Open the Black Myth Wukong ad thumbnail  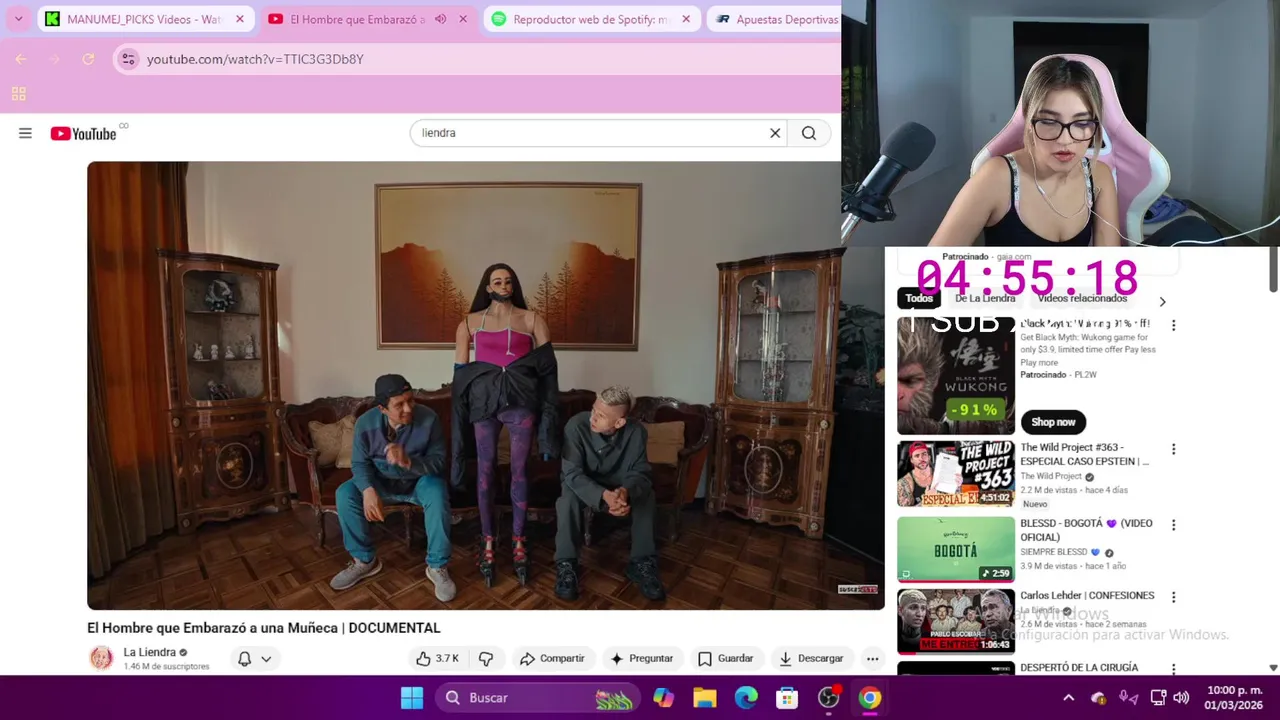(x=956, y=376)
